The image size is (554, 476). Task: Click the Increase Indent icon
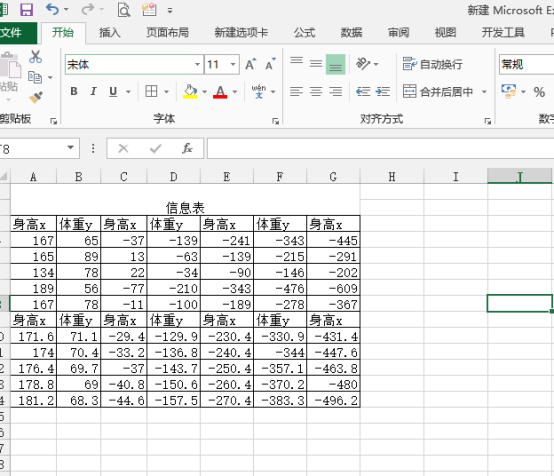[383, 92]
